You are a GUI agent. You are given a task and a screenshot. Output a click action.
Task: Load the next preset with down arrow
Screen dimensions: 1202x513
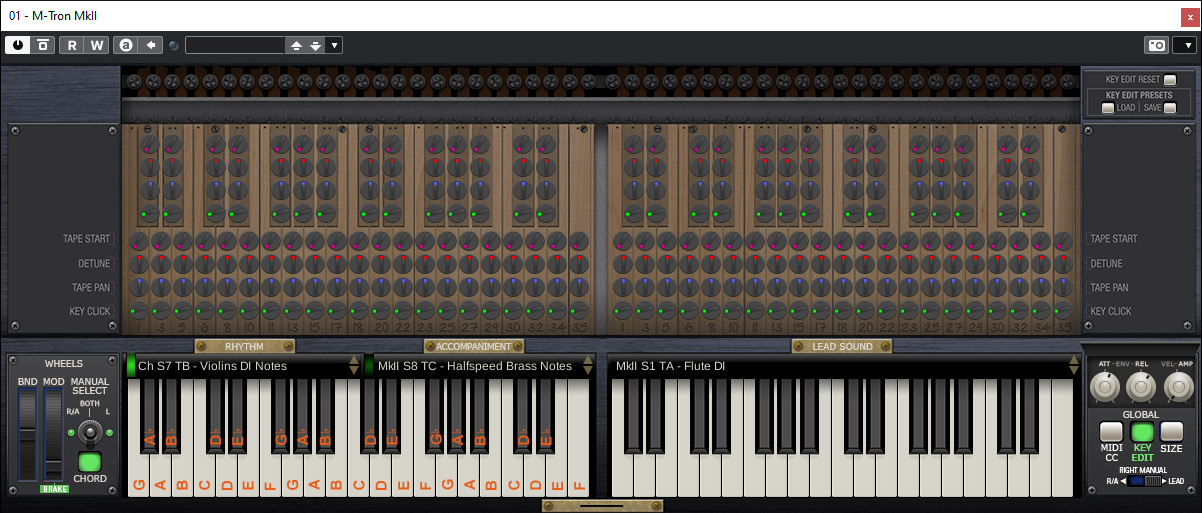316,45
